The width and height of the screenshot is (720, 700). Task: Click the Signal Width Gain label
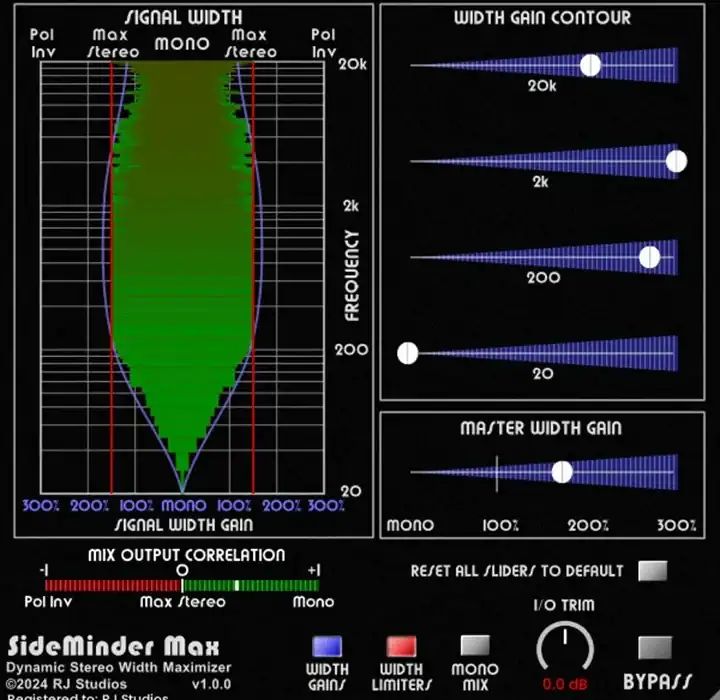coord(184,525)
